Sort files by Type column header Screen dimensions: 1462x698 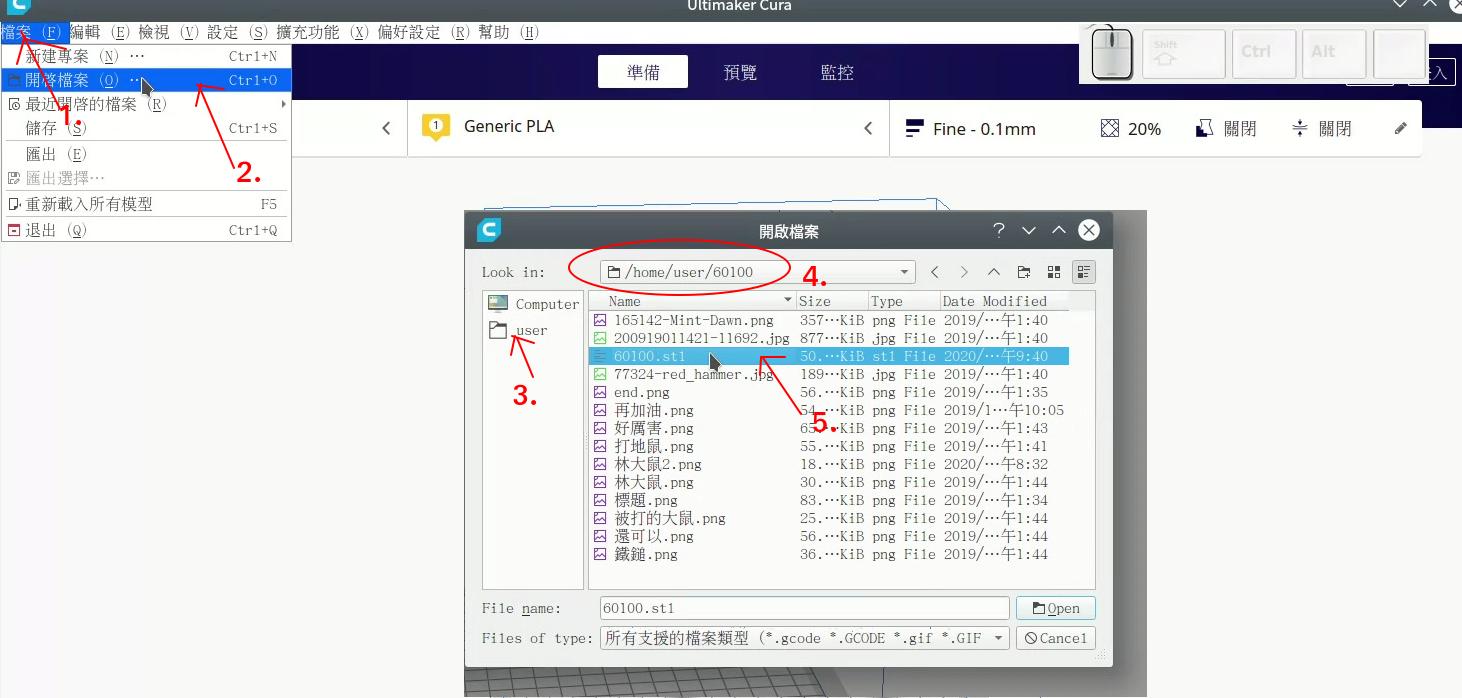tap(903, 301)
